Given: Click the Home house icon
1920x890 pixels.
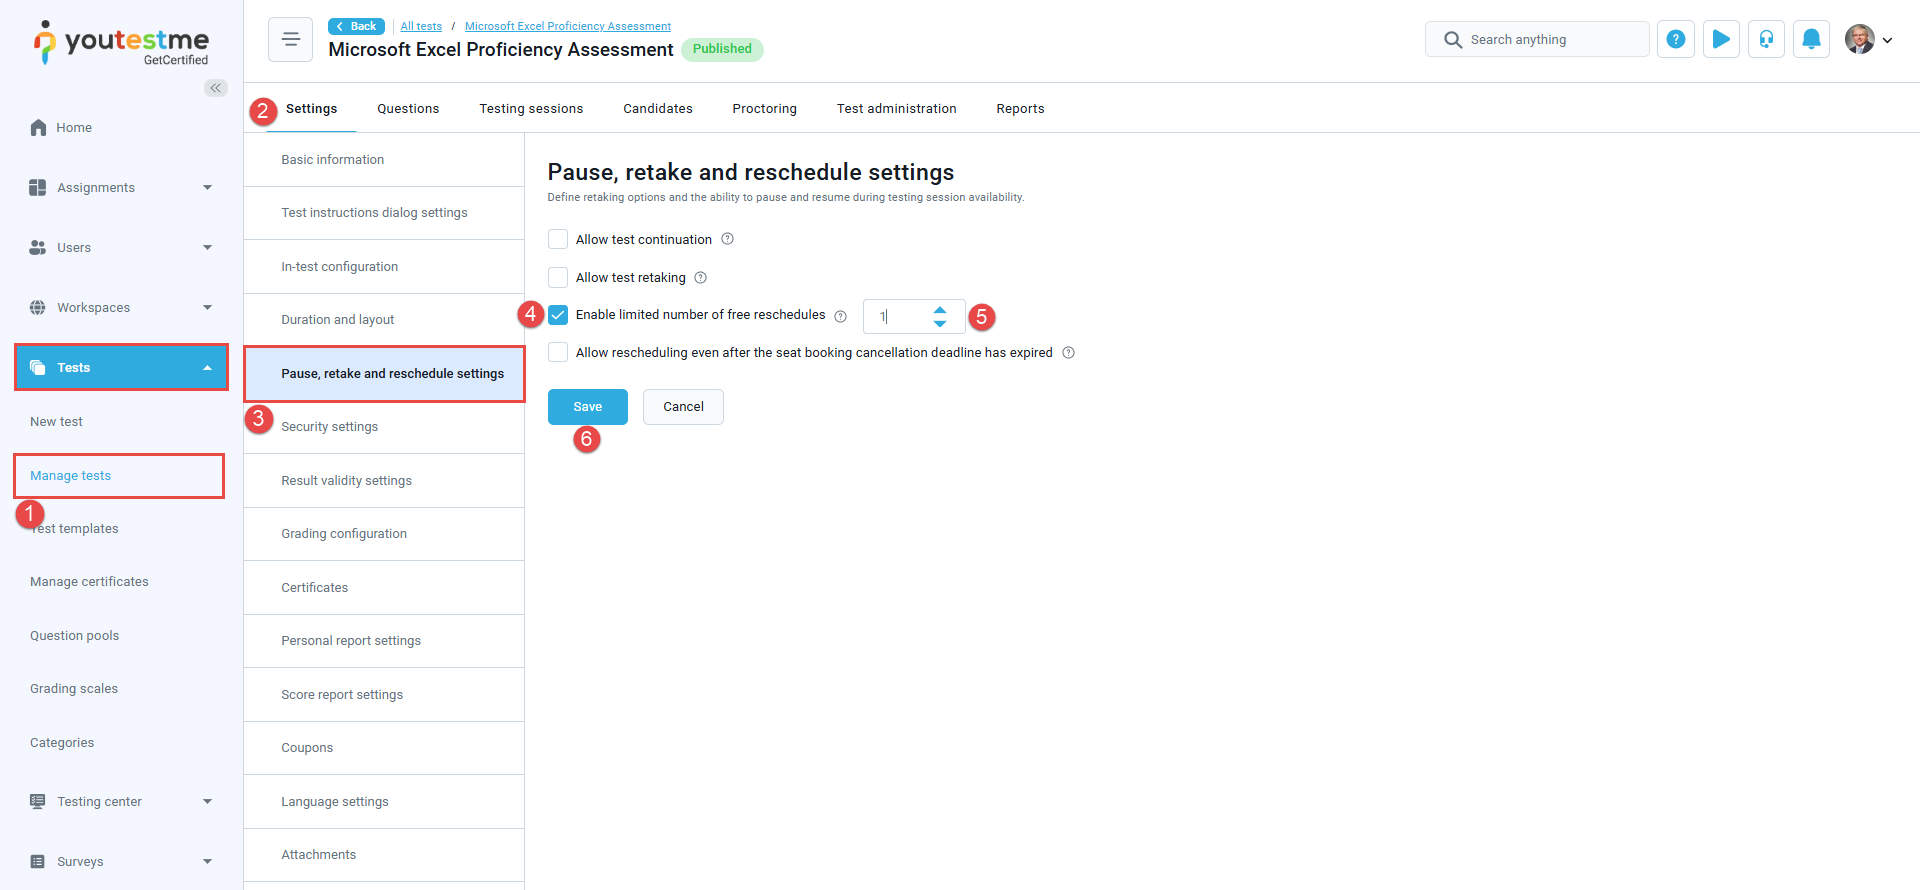Looking at the screenshot, I should click(x=38, y=127).
